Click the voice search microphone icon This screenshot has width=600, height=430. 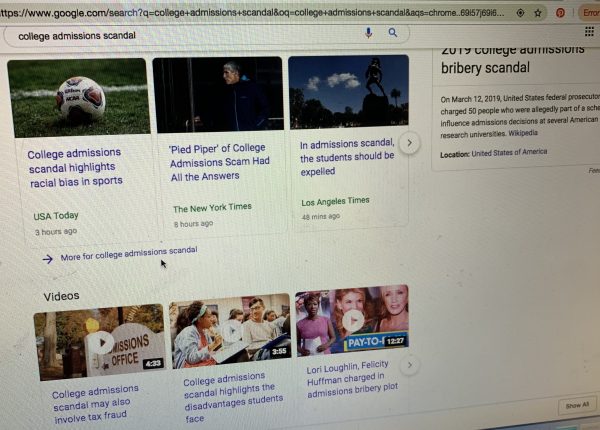pyautogui.click(x=368, y=33)
